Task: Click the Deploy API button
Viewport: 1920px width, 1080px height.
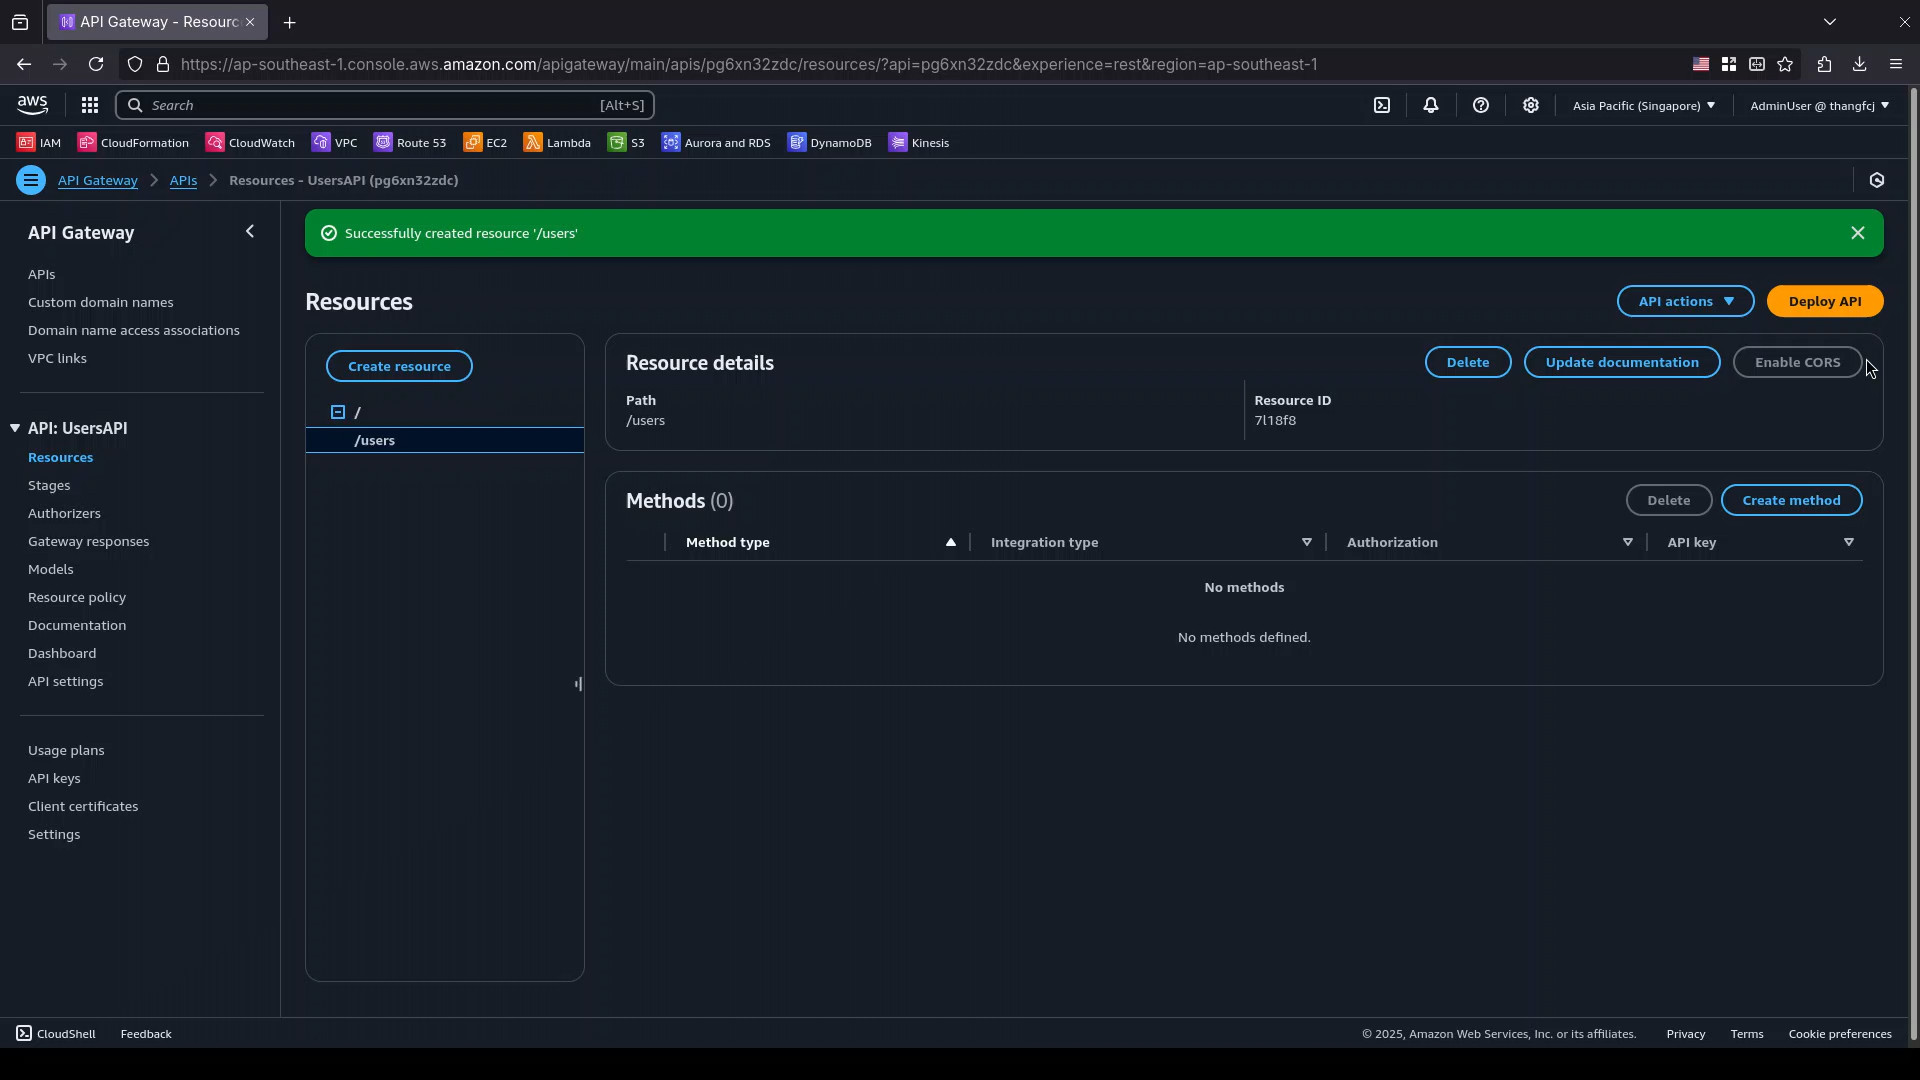Action: [1825, 301]
